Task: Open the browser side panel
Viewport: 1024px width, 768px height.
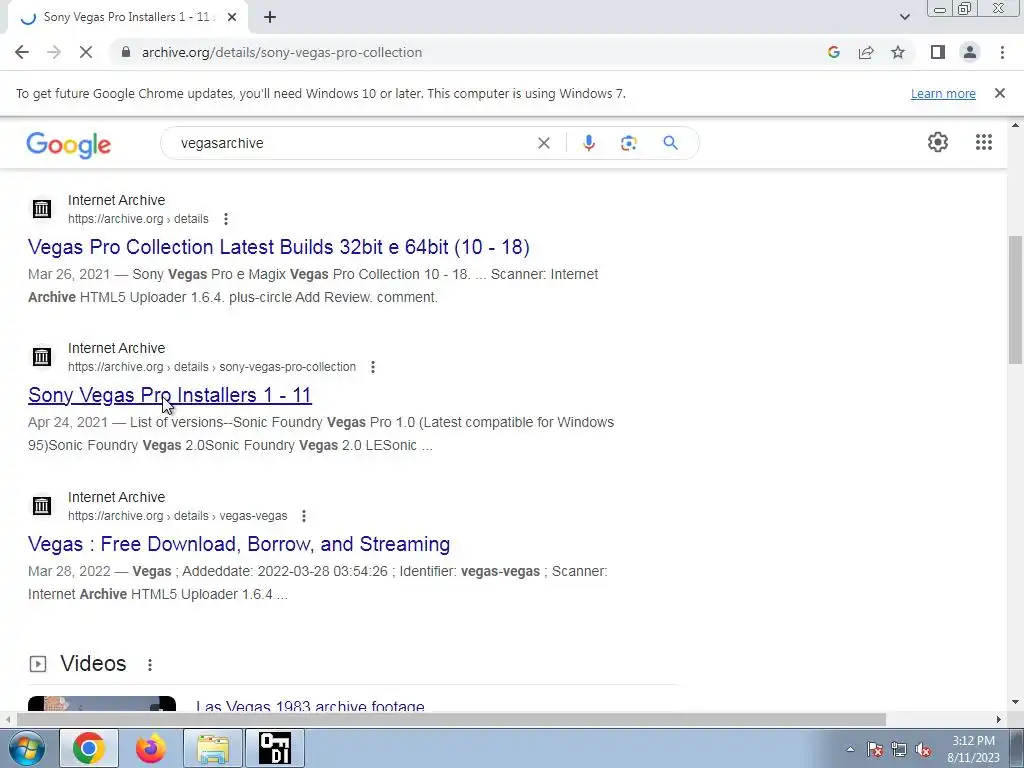Action: (x=938, y=52)
